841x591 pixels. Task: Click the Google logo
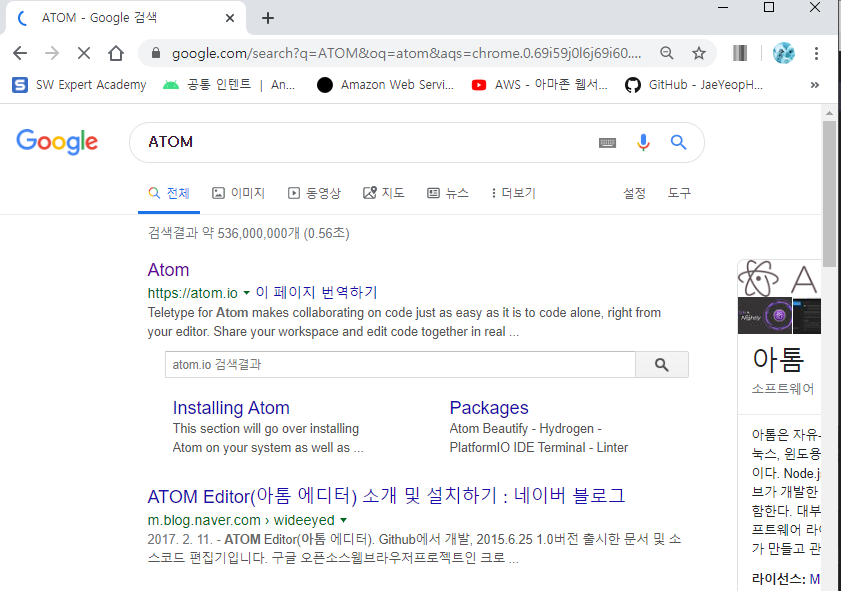tap(57, 142)
